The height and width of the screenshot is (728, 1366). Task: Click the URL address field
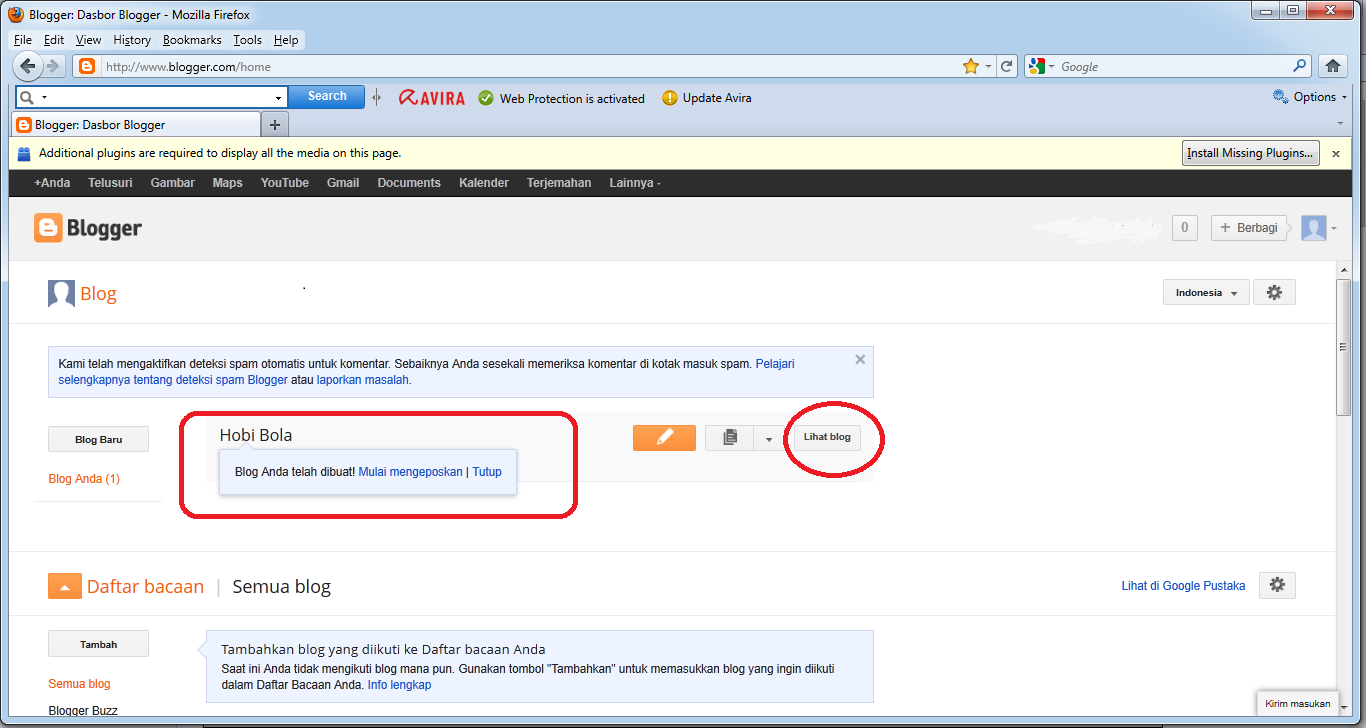pyautogui.click(x=530, y=67)
